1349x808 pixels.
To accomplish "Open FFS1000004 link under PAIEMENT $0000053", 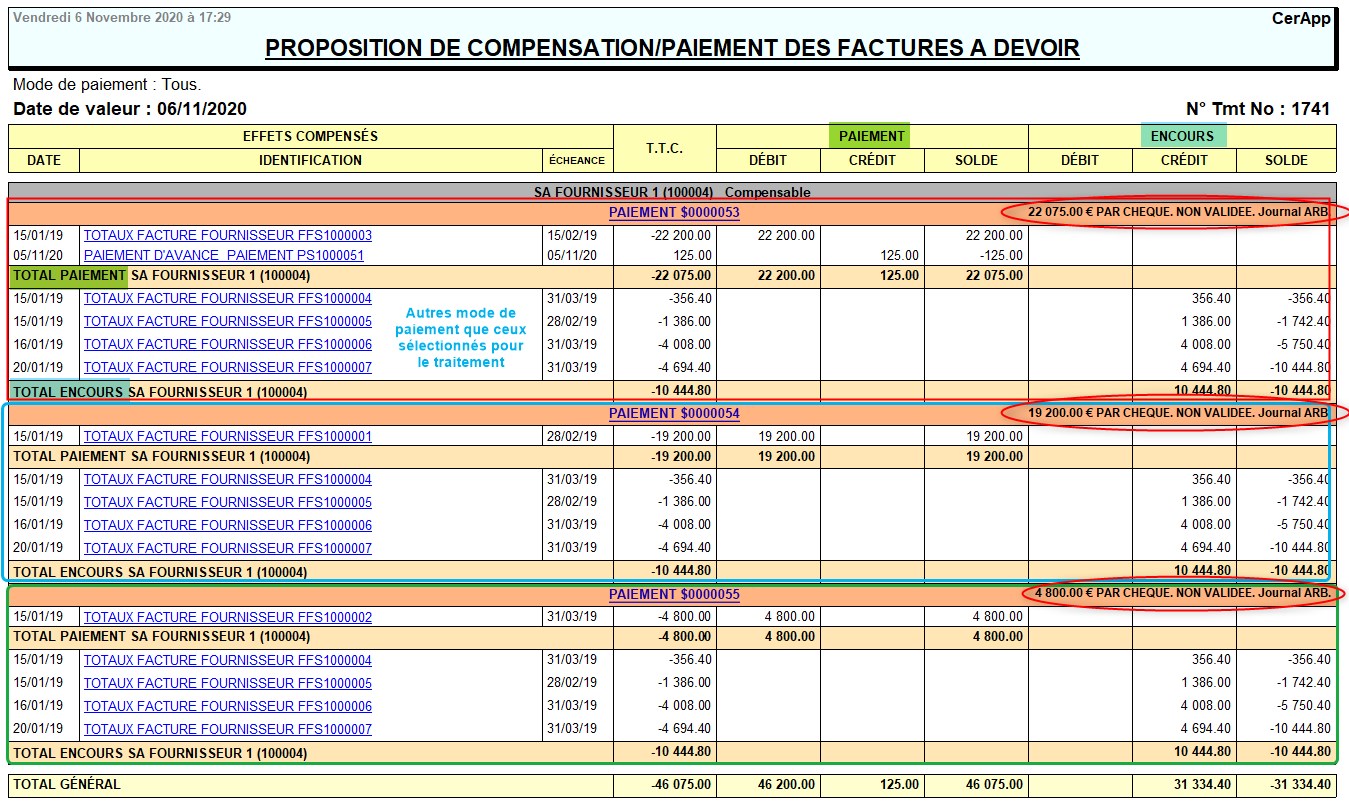I will (x=227, y=298).
